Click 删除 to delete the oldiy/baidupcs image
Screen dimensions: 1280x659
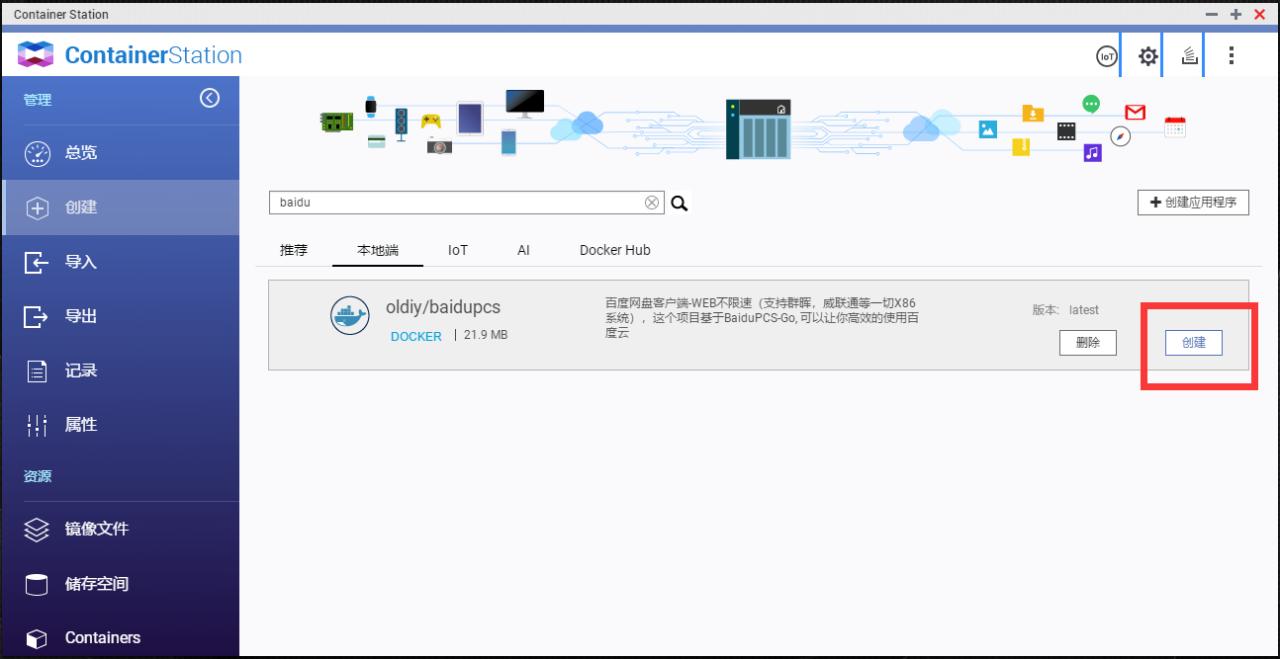1087,342
